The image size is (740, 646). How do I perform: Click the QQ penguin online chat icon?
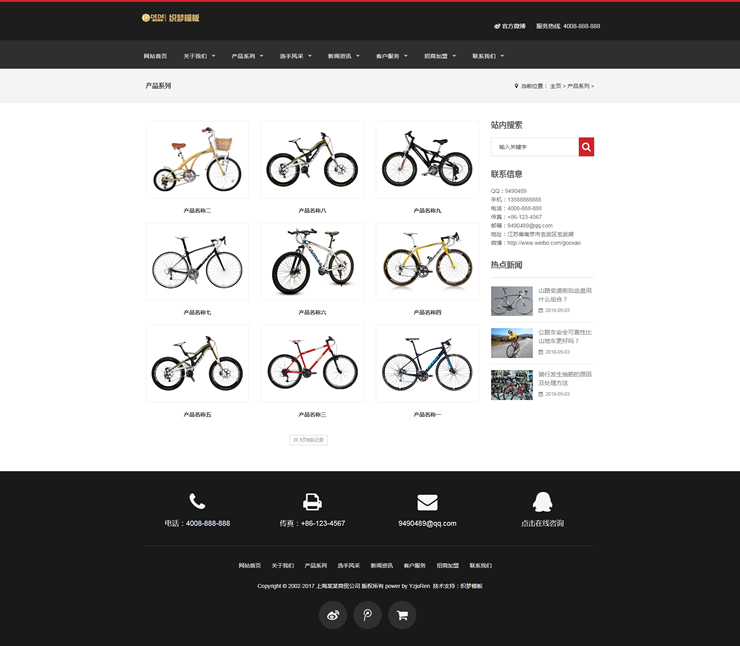point(542,502)
